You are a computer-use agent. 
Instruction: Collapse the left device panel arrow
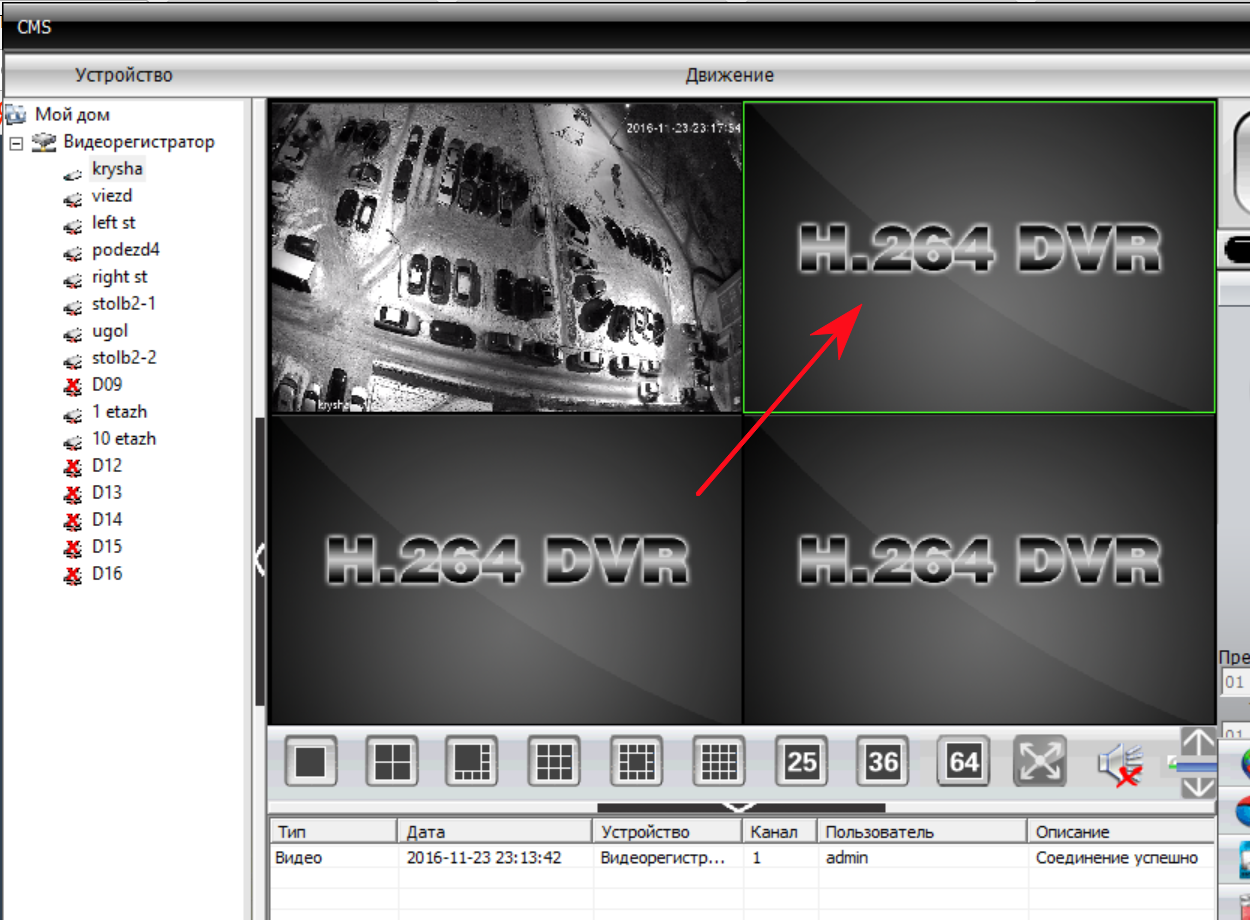260,558
